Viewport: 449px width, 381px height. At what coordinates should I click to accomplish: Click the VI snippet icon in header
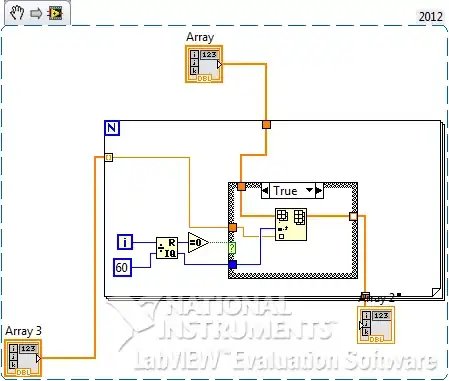55,13
